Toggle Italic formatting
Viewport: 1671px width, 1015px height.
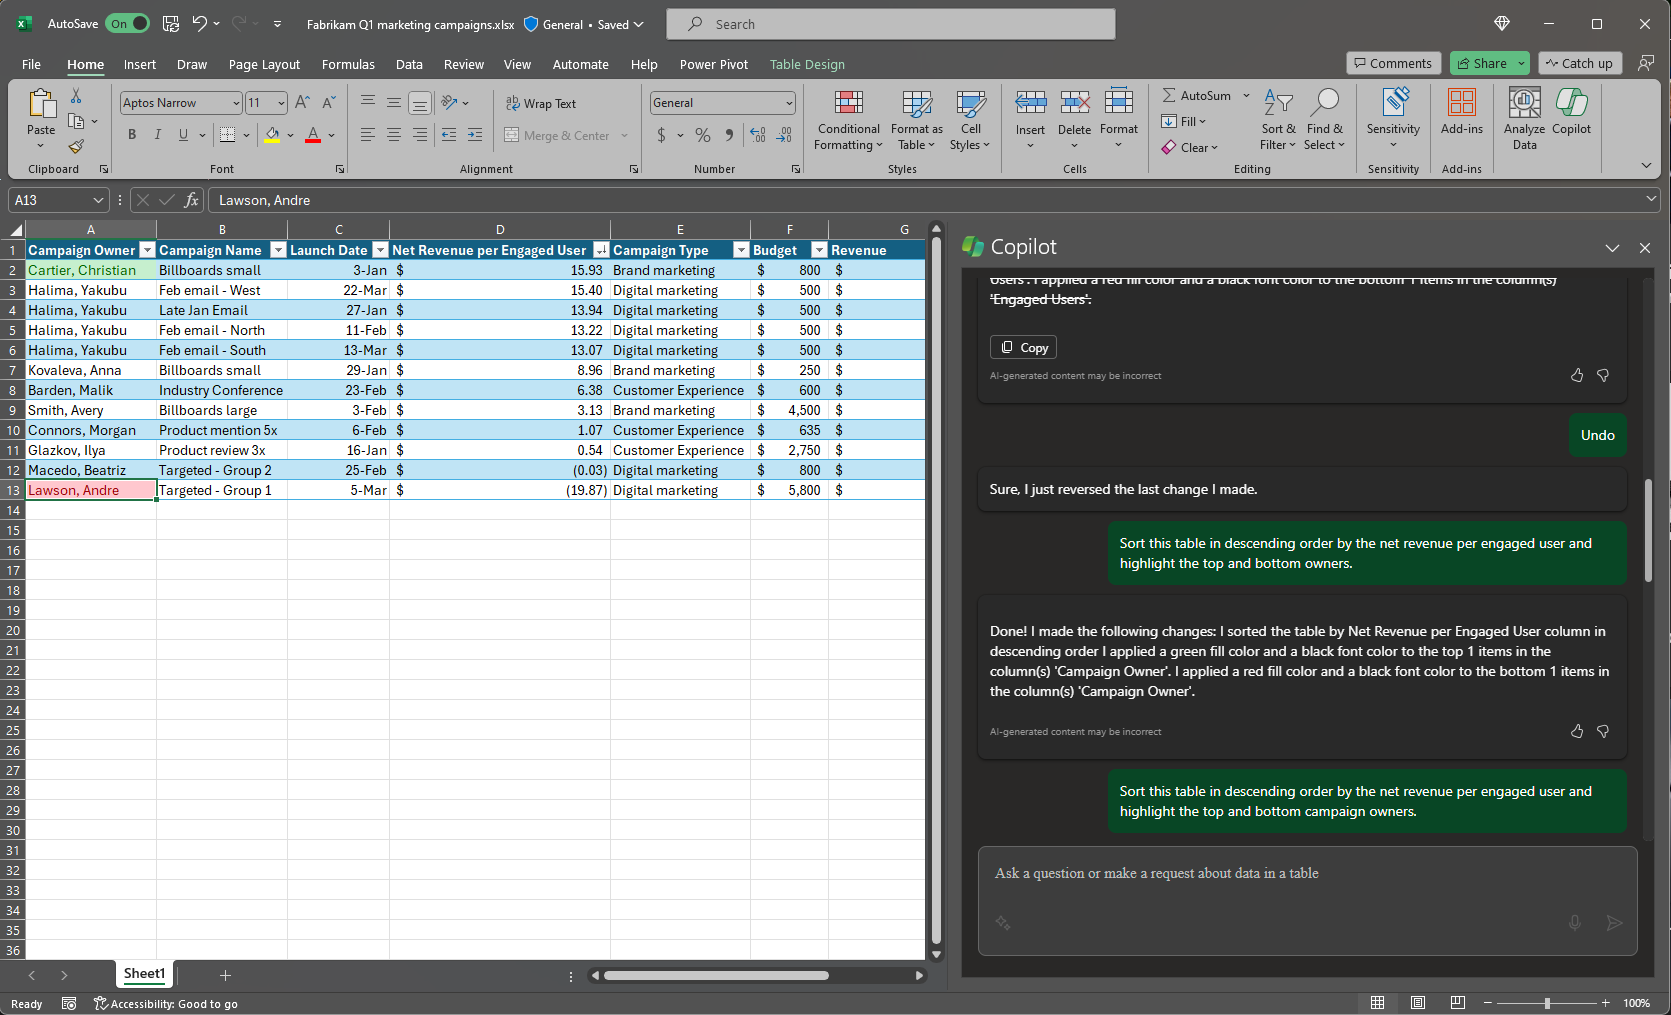pos(157,135)
